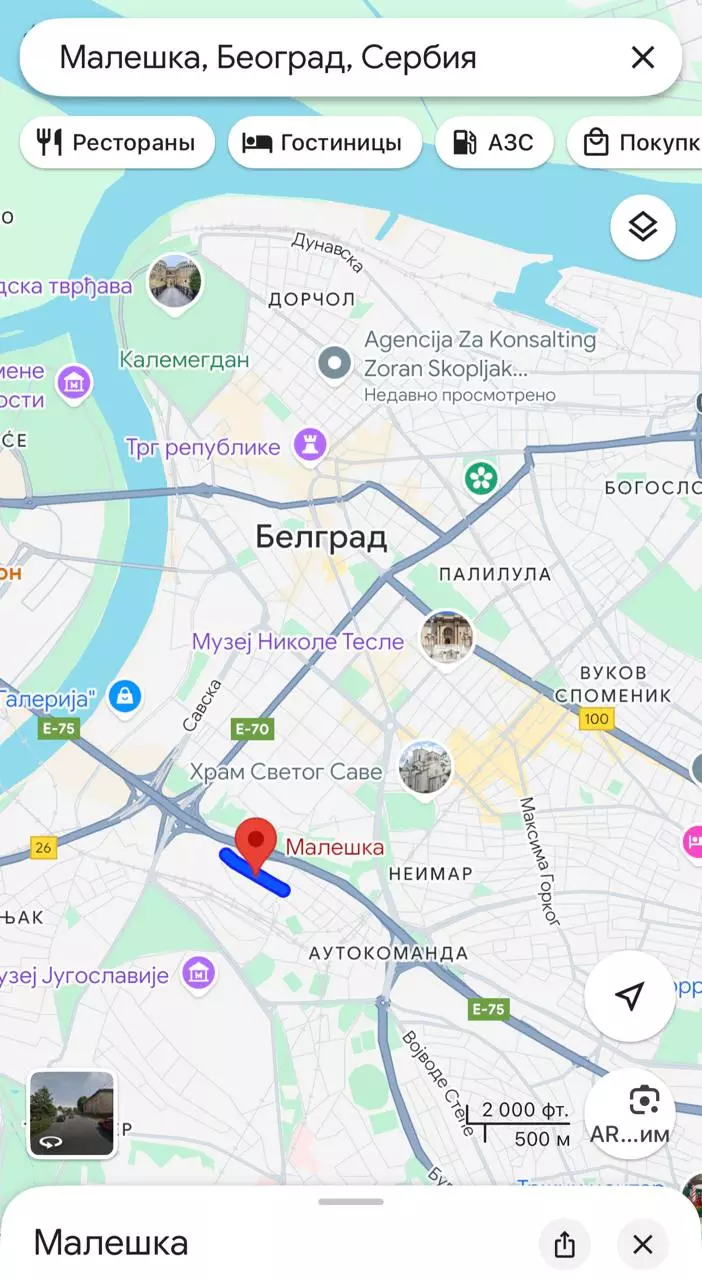
Task: Open Street View thumbnail preview
Action: [71, 1113]
